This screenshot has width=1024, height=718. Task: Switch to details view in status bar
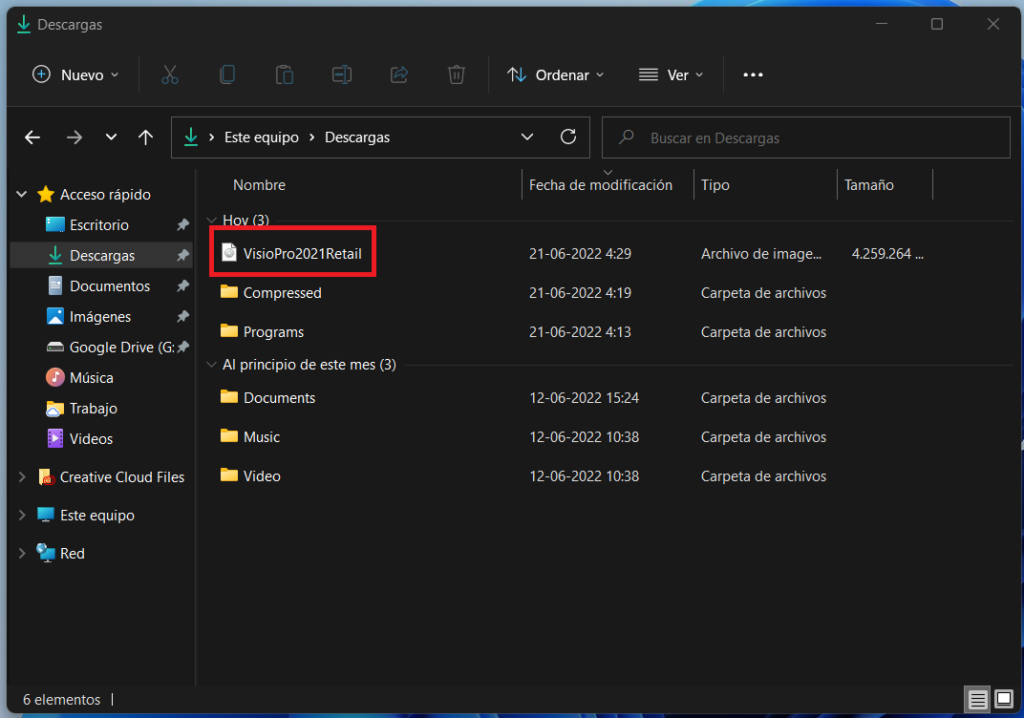(x=977, y=700)
